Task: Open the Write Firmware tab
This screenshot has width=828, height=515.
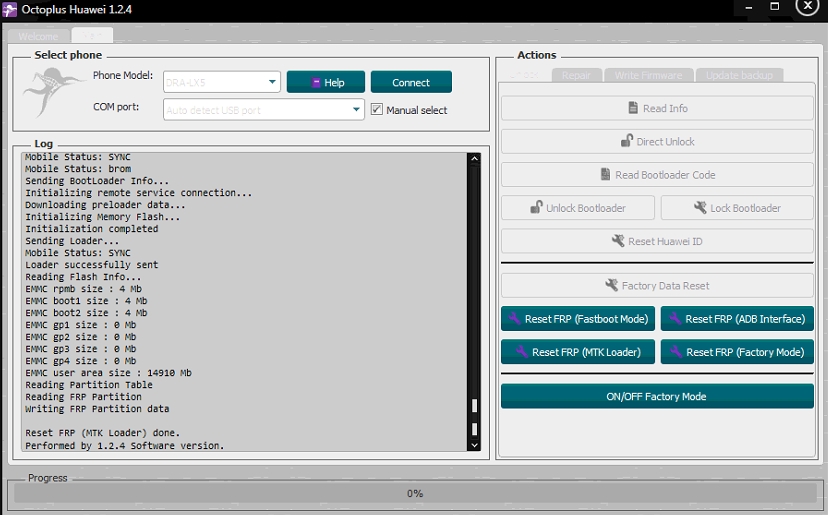Action: click(x=648, y=75)
